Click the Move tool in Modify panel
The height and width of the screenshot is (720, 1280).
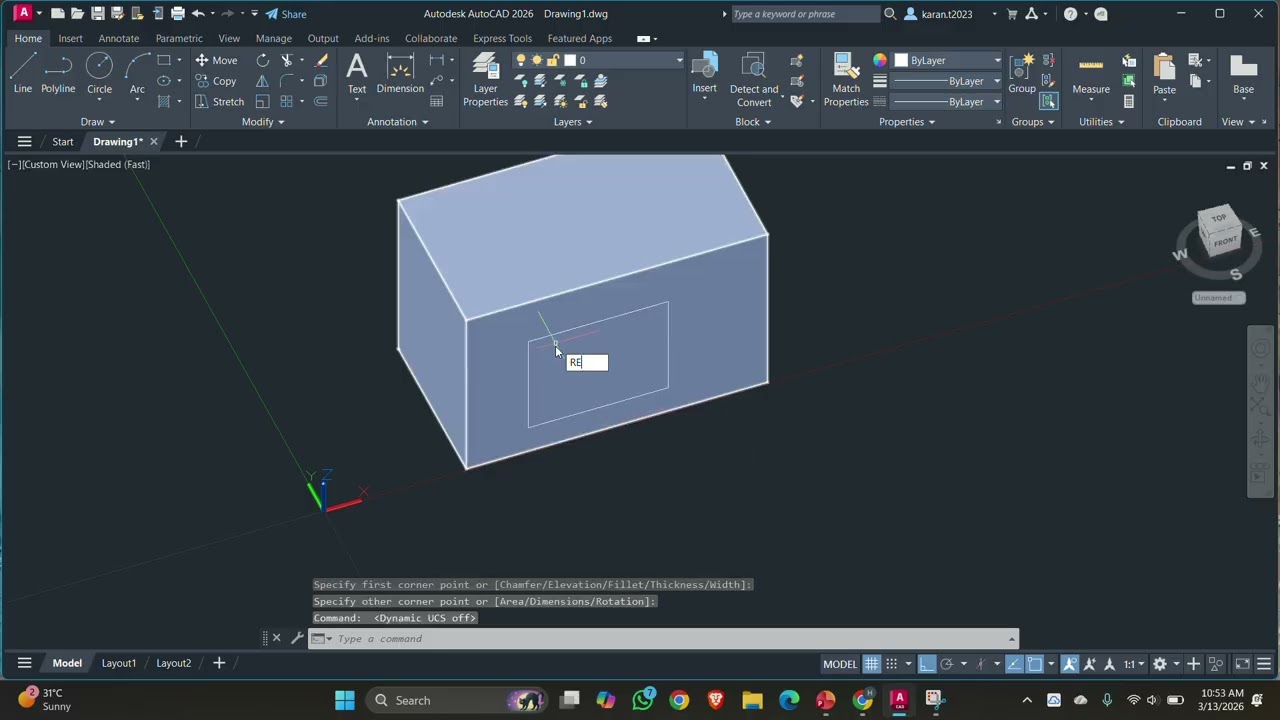[x=216, y=60]
